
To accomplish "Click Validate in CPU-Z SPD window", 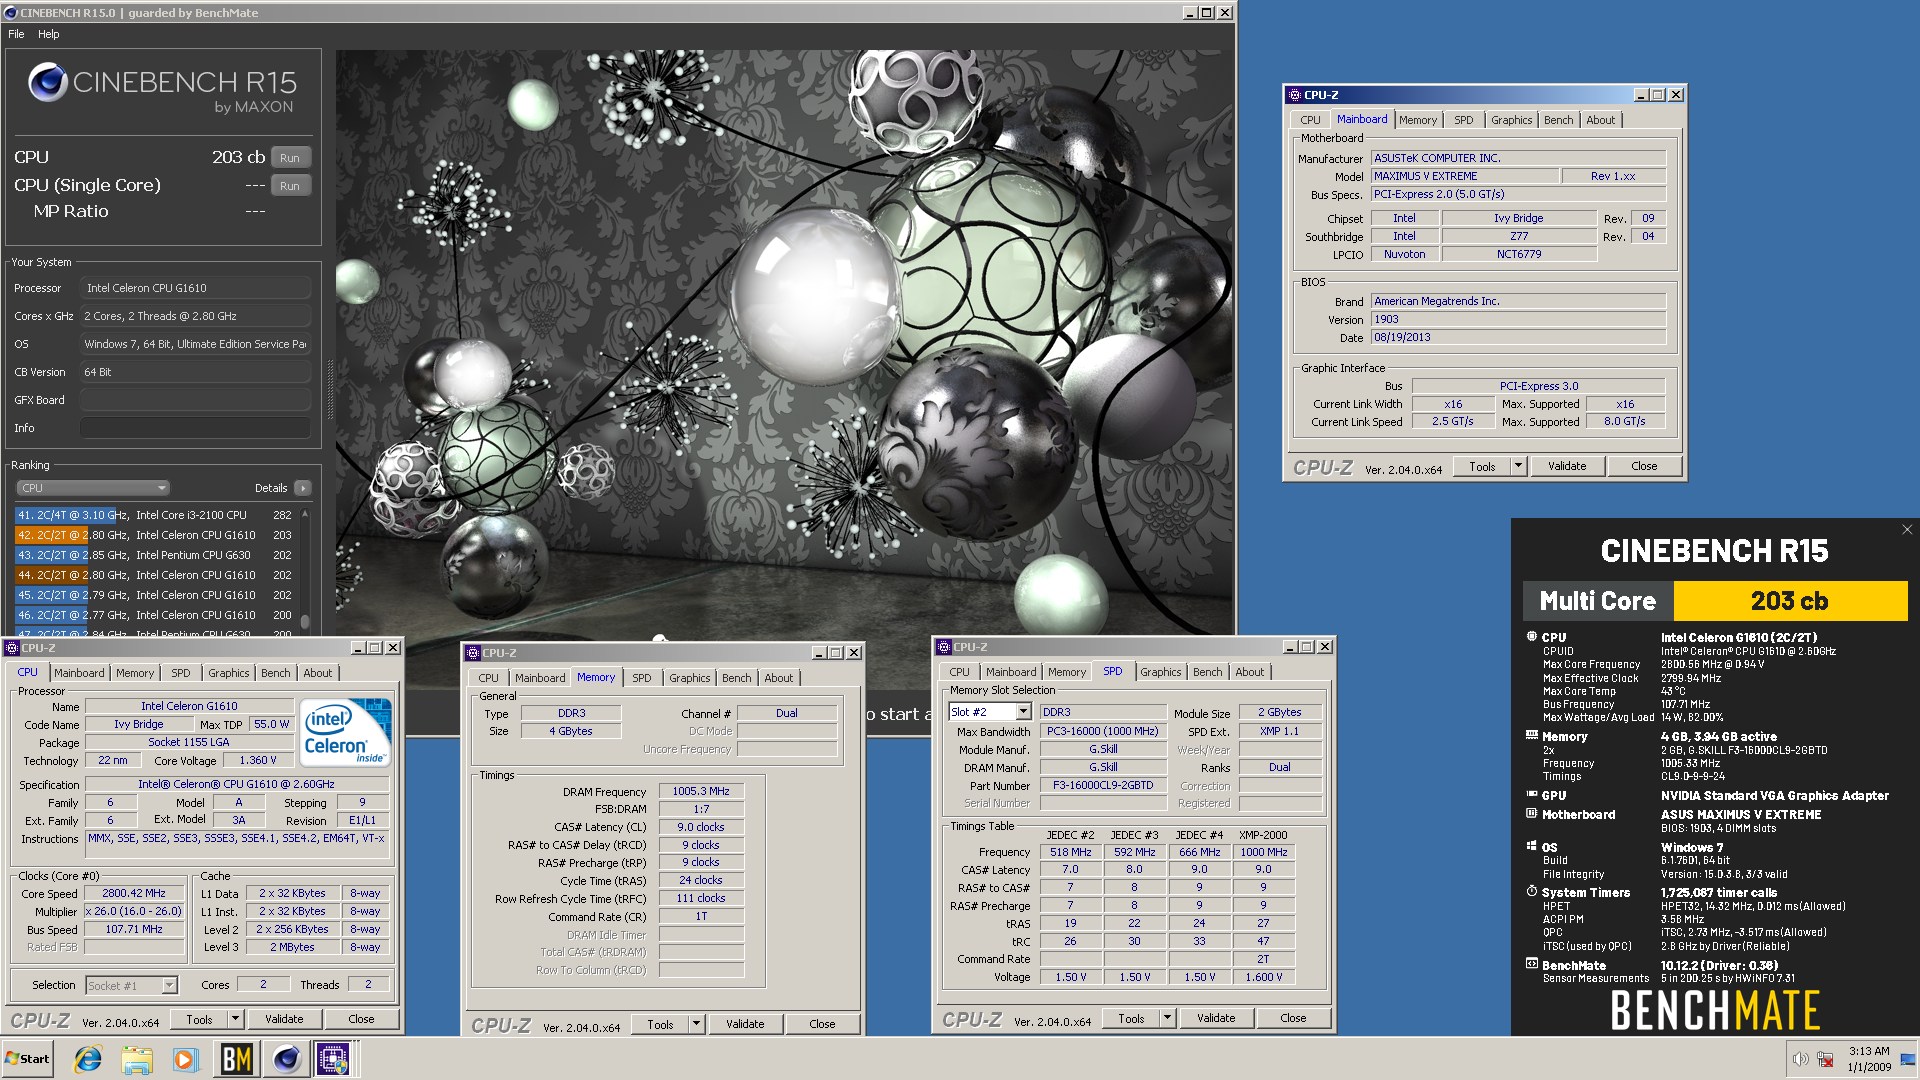I will 1216,1018.
